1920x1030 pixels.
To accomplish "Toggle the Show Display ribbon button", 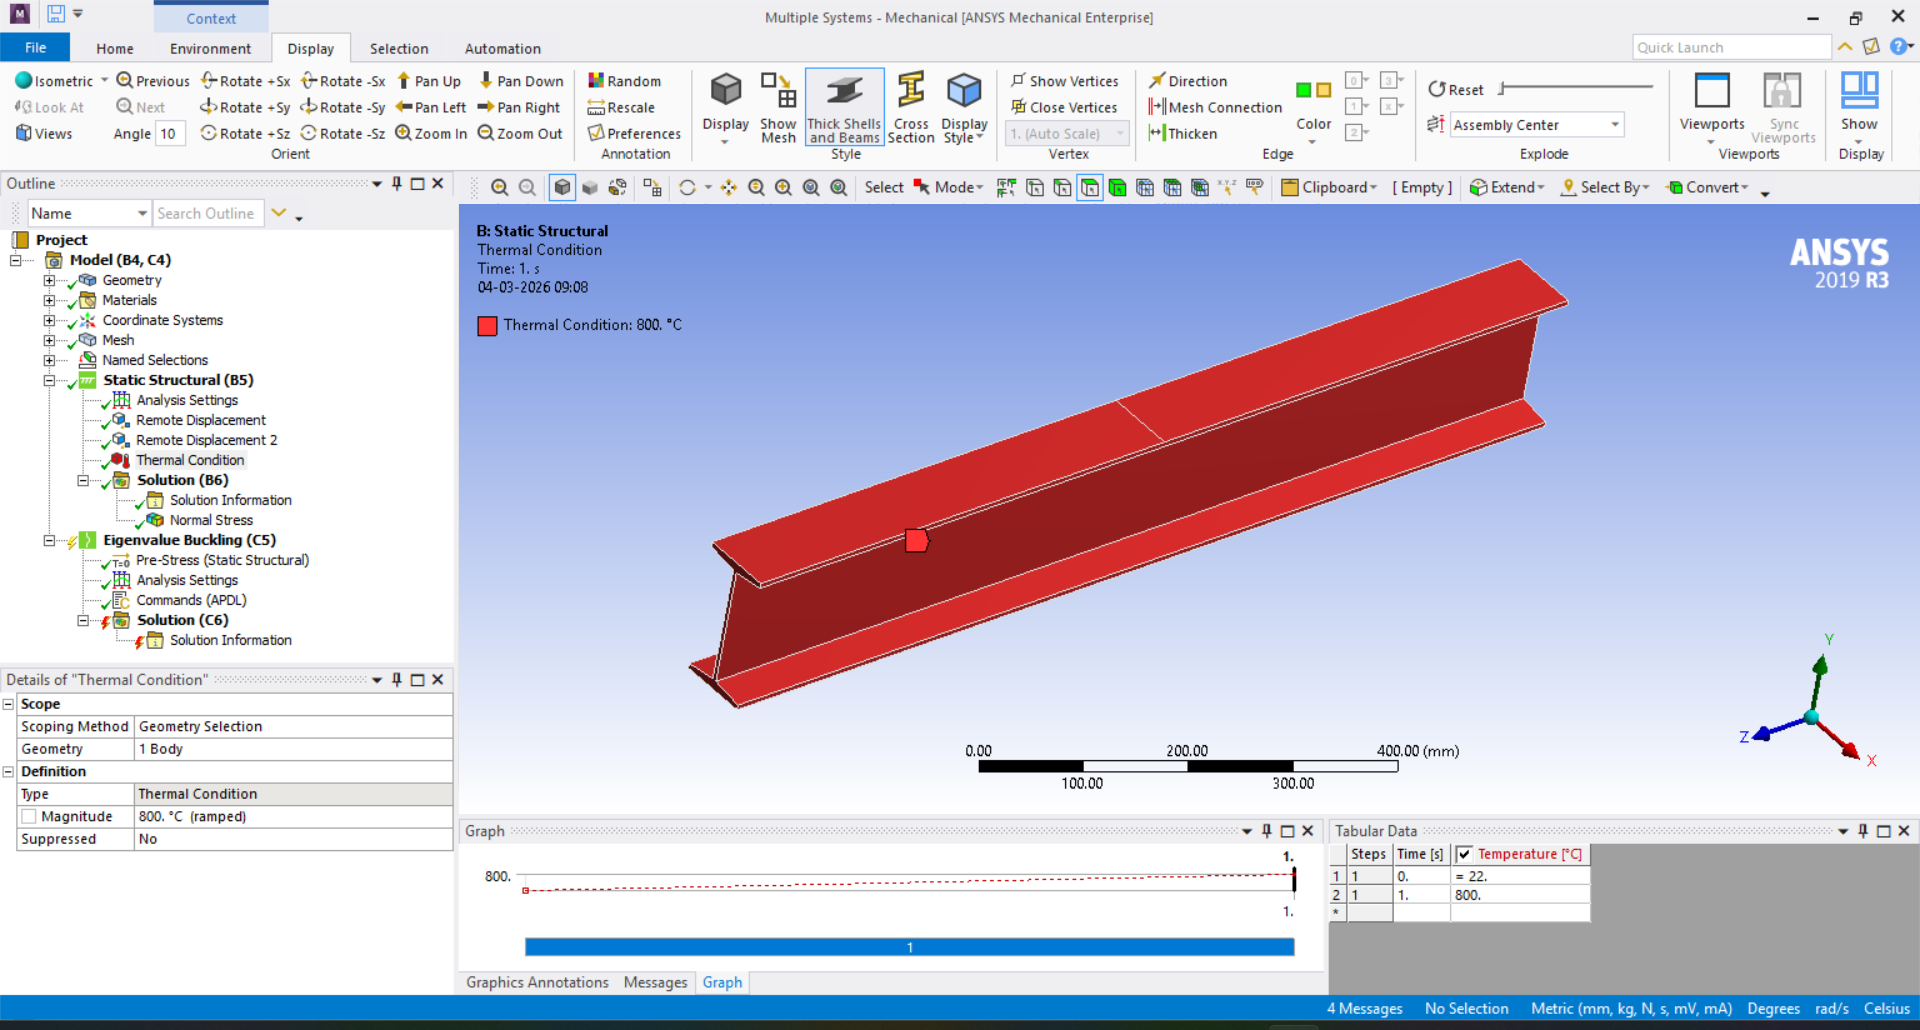I will tap(1859, 107).
